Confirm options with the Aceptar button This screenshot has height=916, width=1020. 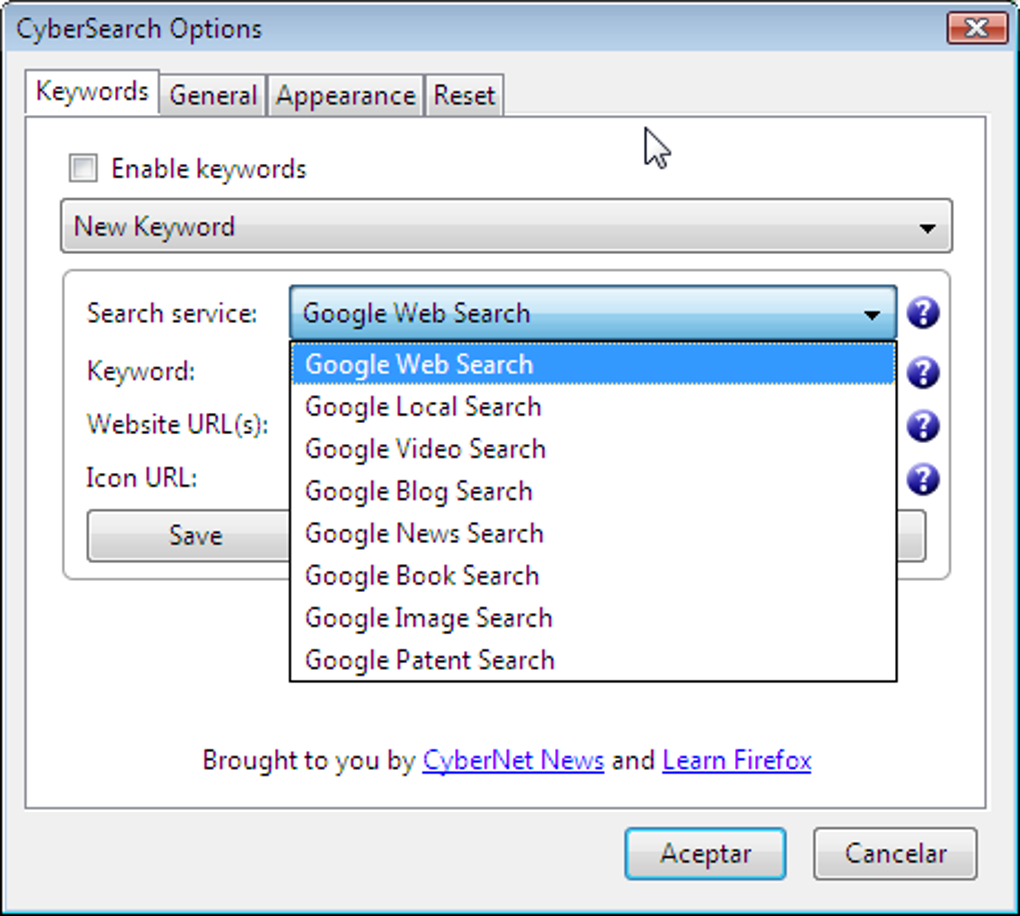click(705, 853)
